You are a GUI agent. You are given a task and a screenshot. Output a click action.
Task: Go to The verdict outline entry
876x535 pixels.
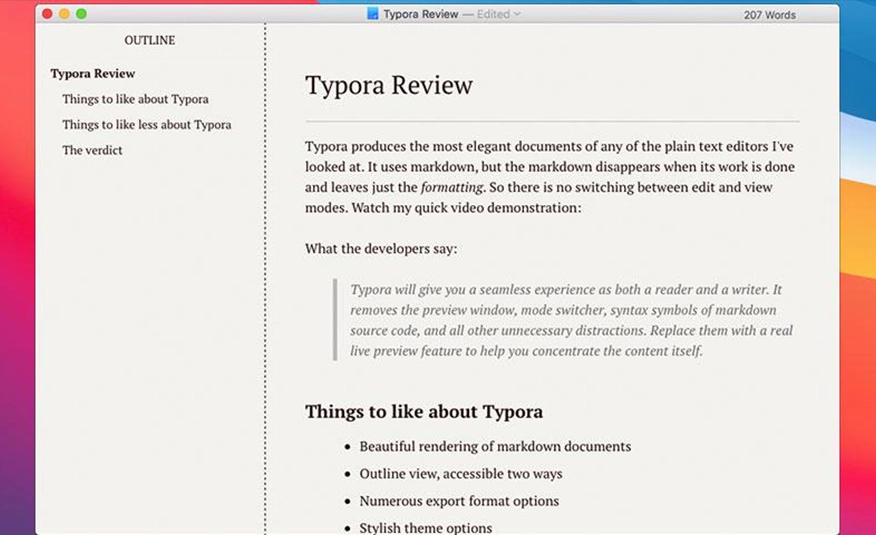coord(92,150)
